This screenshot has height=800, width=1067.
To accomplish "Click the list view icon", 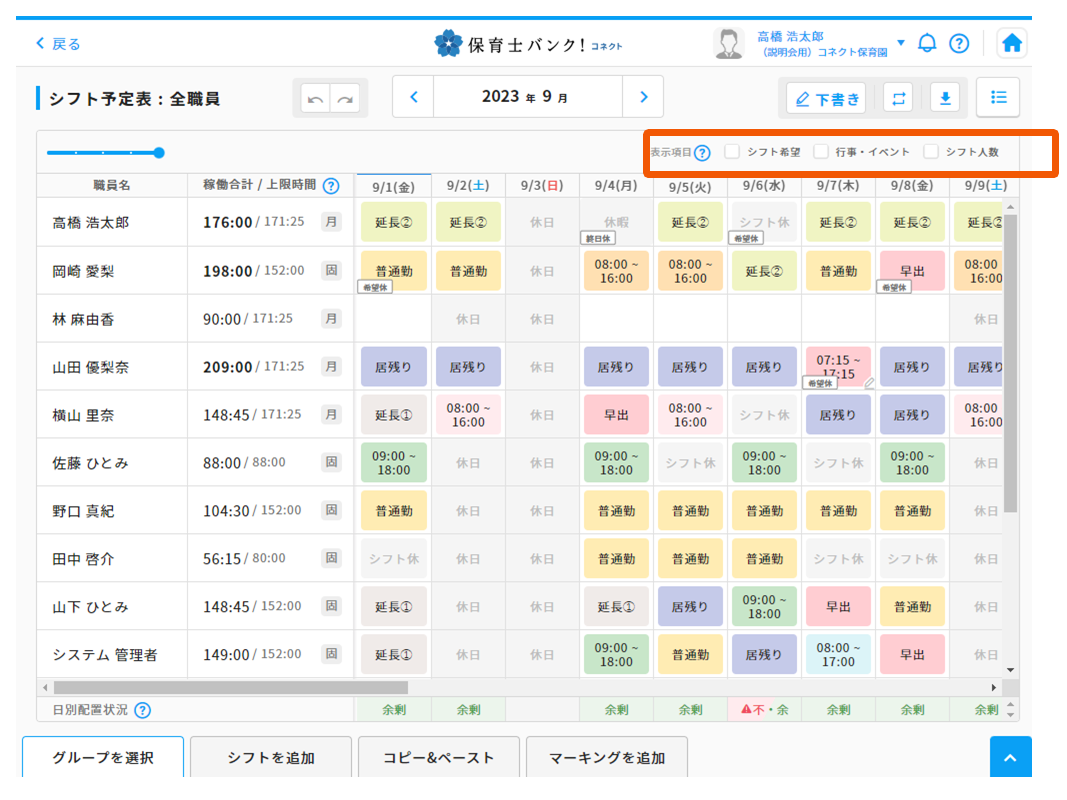I will (x=997, y=97).
